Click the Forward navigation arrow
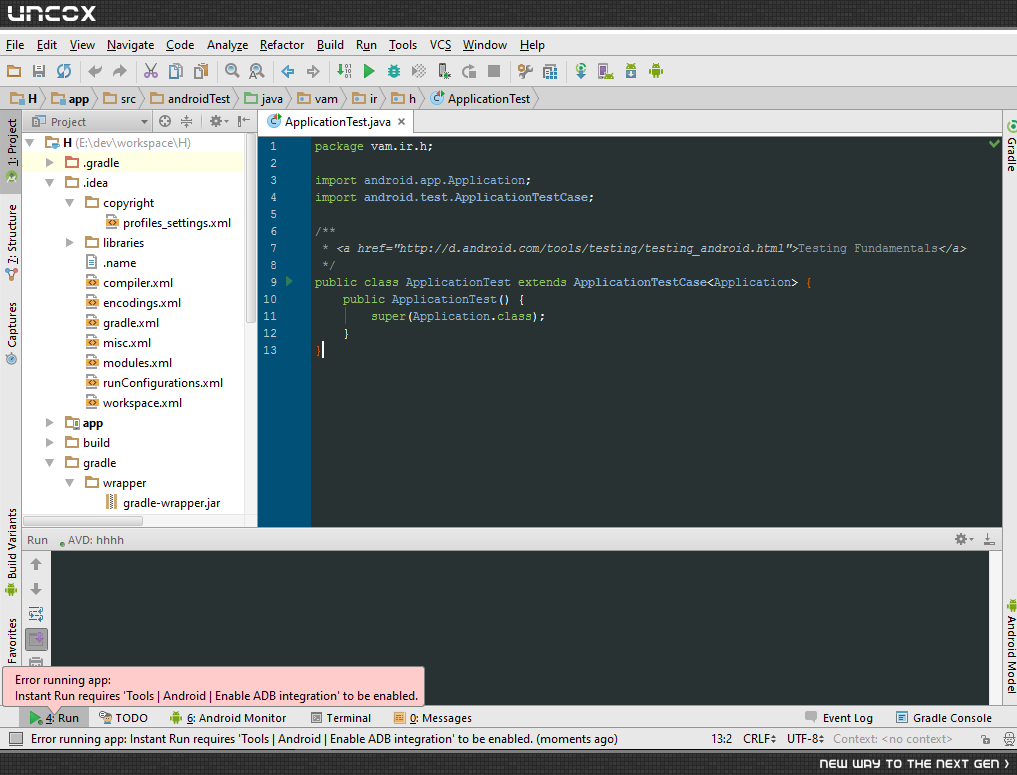 pyautogui.click(x=313, y=71)
